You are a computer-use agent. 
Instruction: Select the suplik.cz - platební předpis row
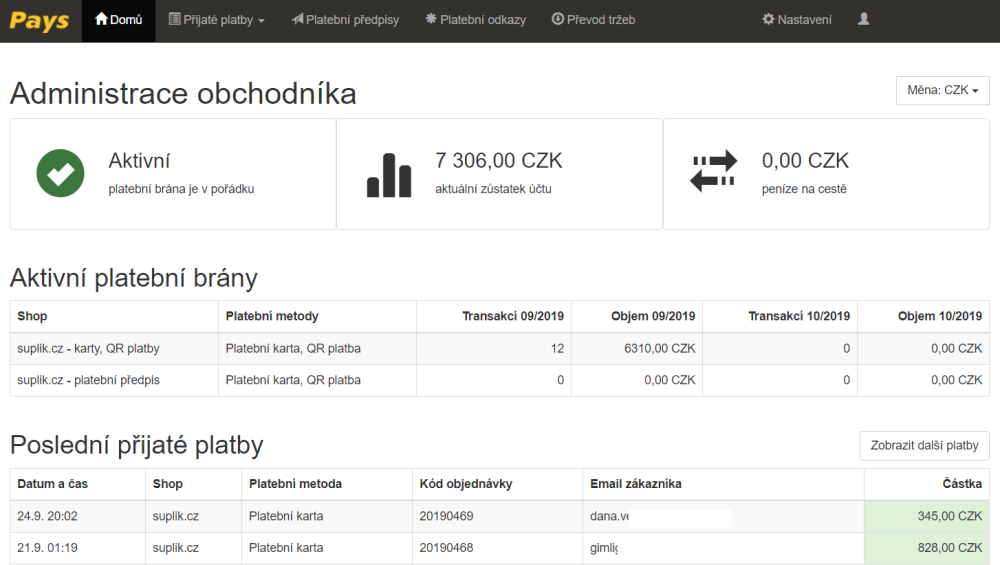[88, 381]
